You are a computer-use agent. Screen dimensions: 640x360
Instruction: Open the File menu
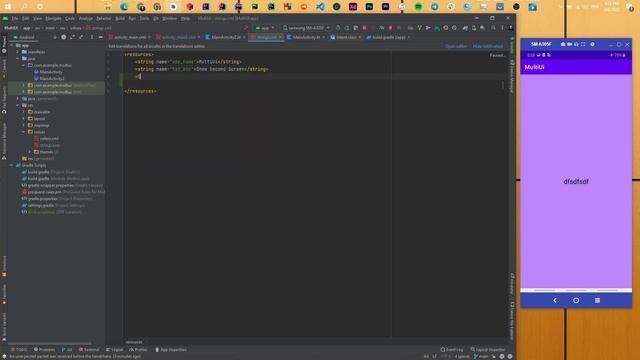15,18
